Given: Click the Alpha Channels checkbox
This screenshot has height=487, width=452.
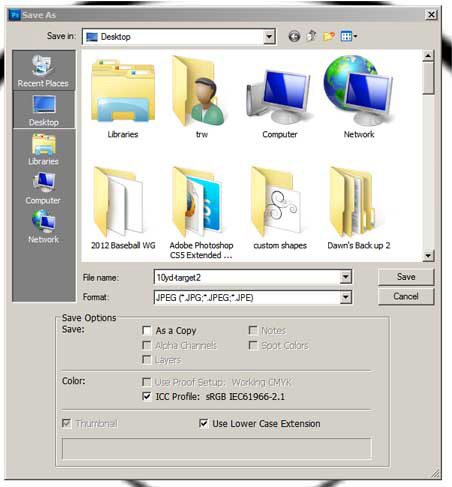Looking at the screenshot, I should pos(147,345).
